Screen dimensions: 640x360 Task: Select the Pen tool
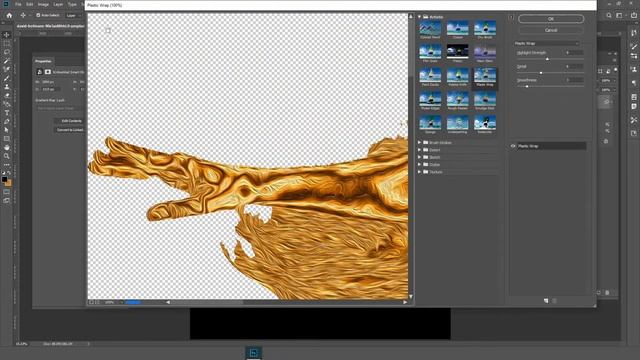pos(7,121)
